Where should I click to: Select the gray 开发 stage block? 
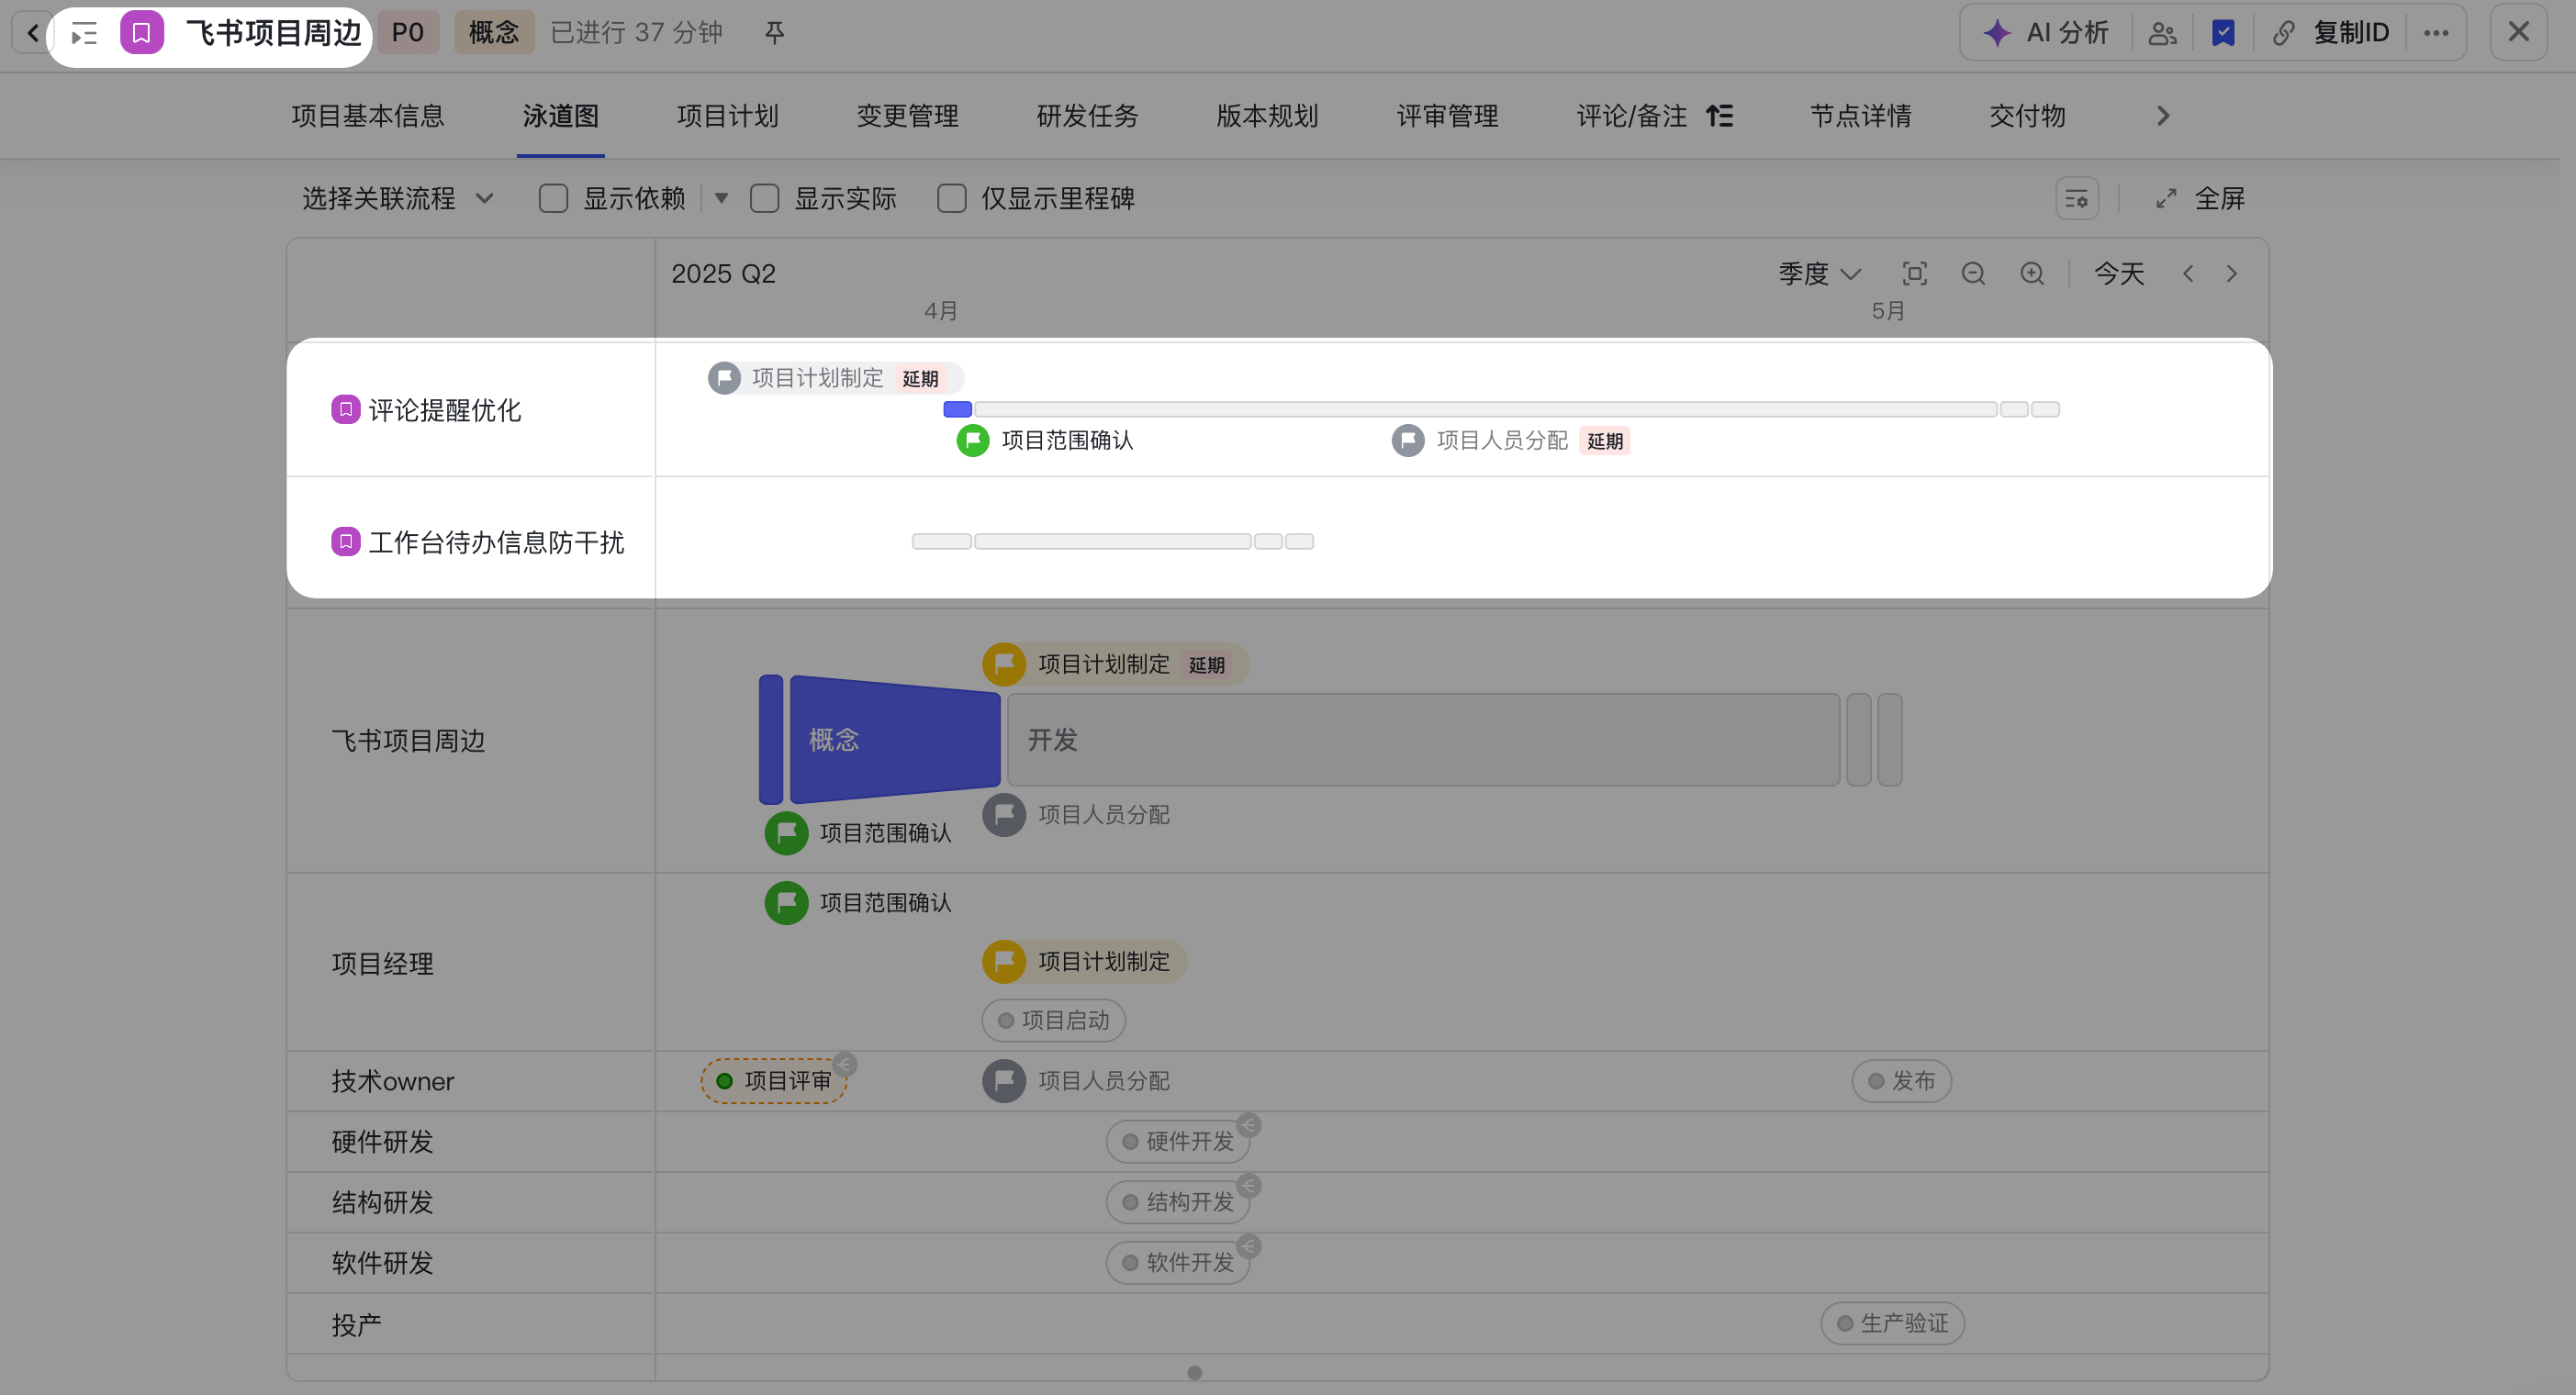point(1423,740)
